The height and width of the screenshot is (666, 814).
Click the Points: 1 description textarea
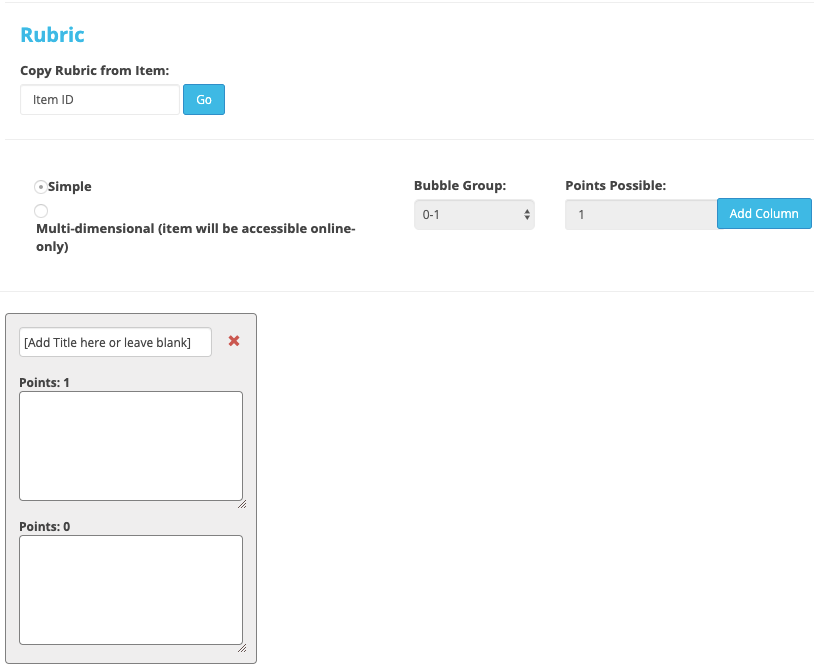[131, 446]
